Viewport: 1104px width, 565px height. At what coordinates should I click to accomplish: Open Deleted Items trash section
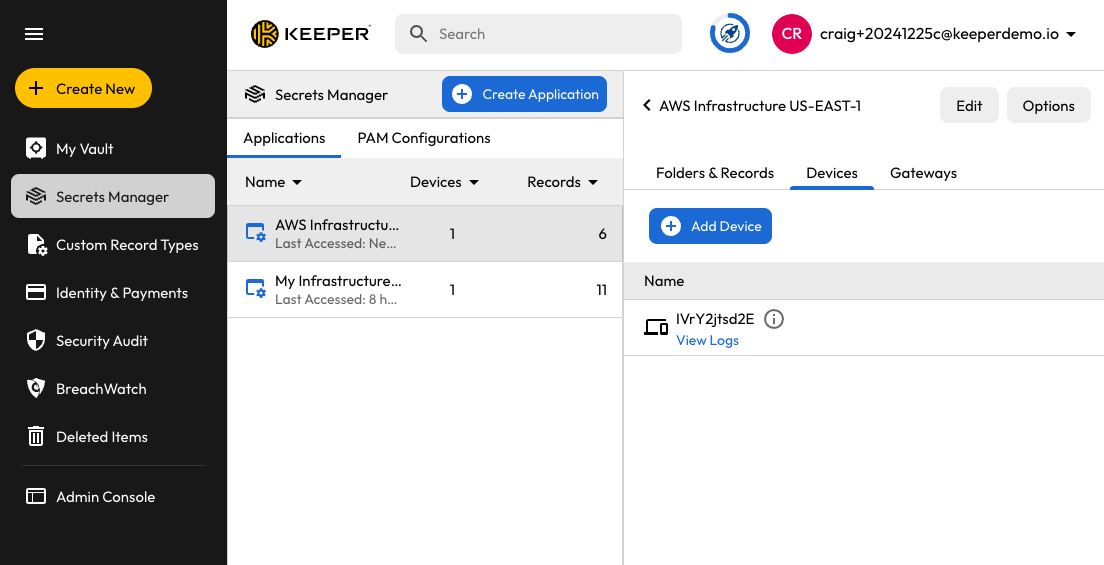[101, 437]
